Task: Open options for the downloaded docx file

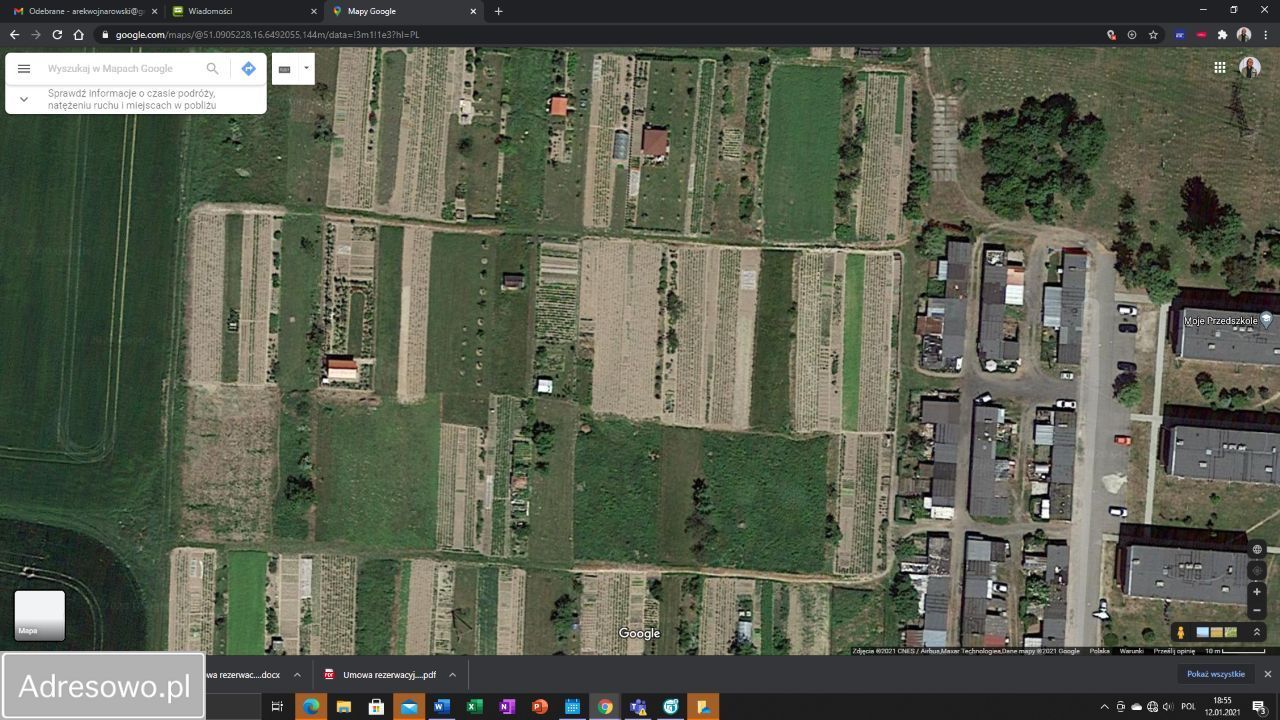Action: point(297,675)
